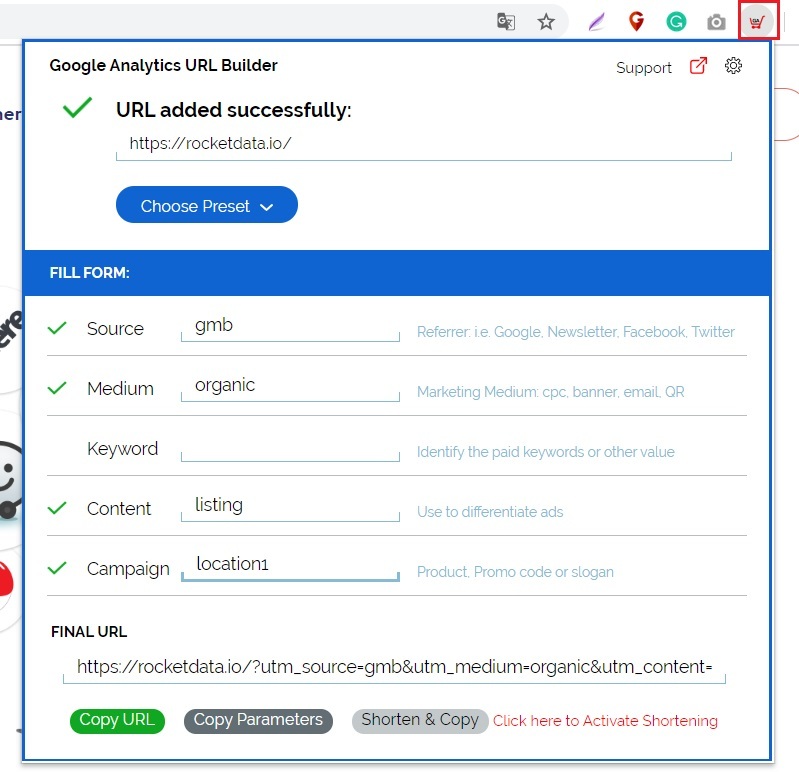Edit the Source field containing gmb
The height and width of the screenshot is (772, 799).
point(290,327)
